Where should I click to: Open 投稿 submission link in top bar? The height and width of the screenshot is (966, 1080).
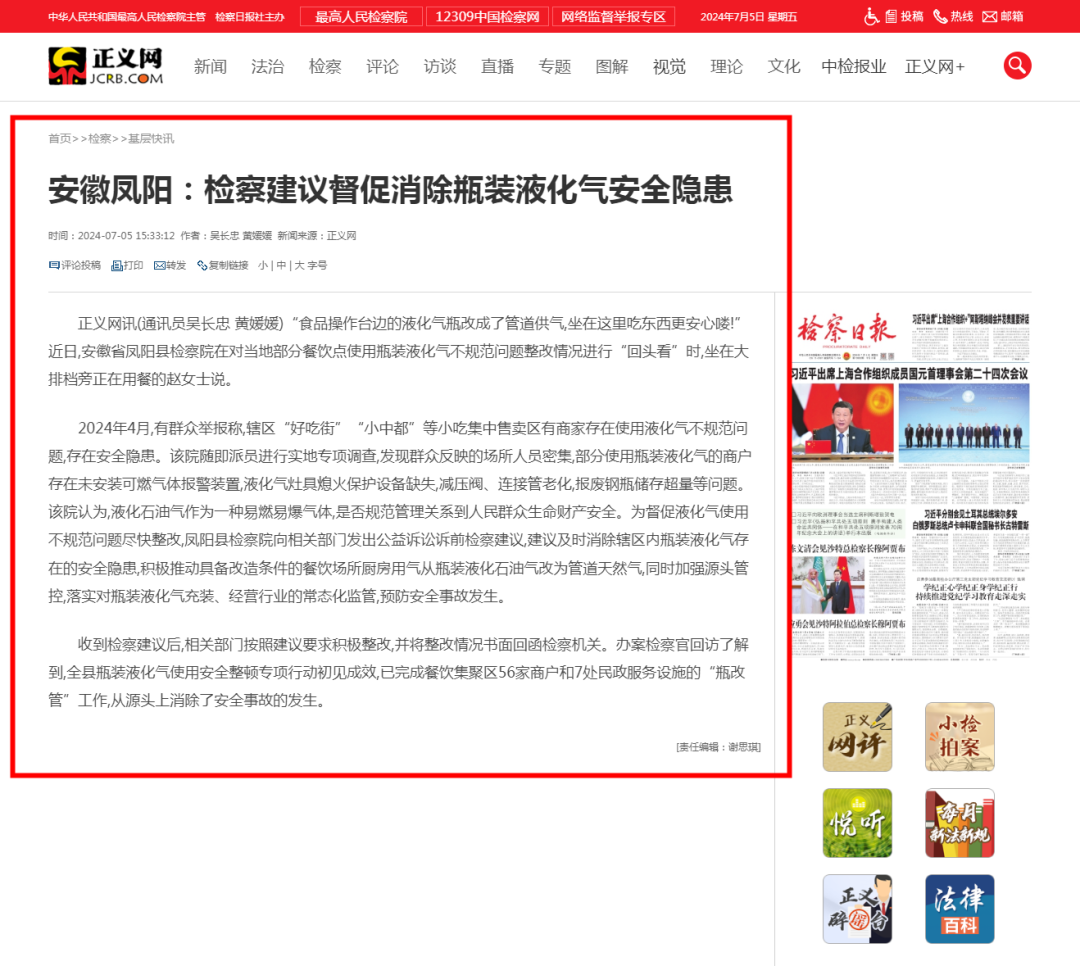tap(904, 17)
